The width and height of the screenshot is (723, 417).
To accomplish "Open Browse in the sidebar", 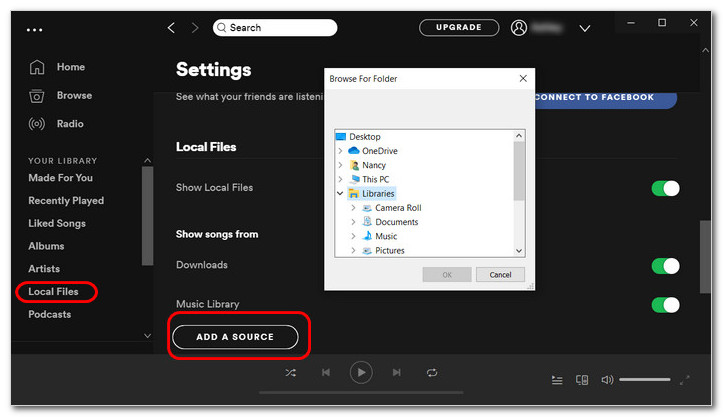I will 74,95.
